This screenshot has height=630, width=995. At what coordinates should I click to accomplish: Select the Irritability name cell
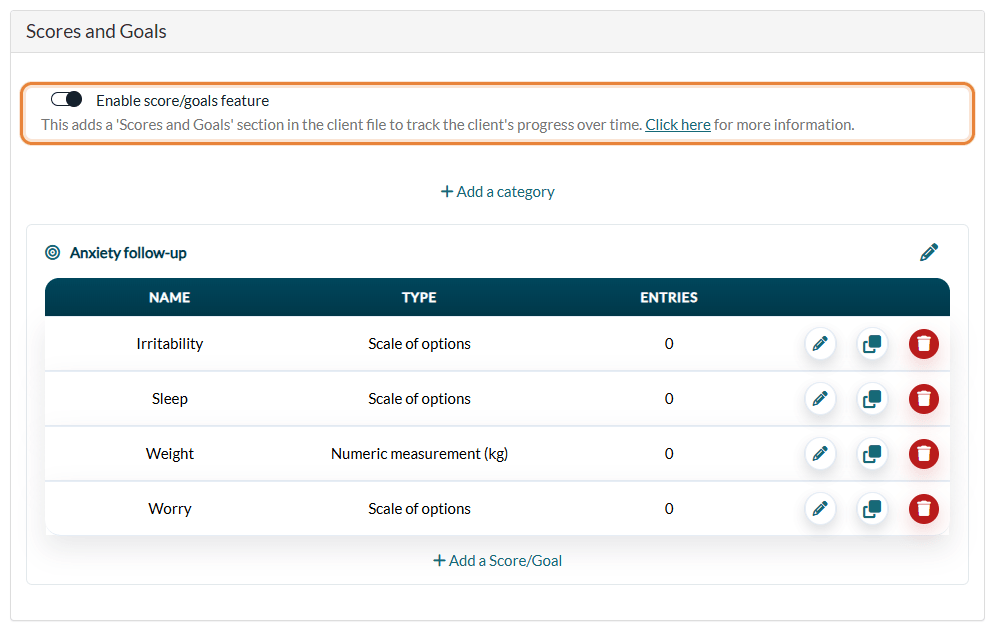[169, 344]
